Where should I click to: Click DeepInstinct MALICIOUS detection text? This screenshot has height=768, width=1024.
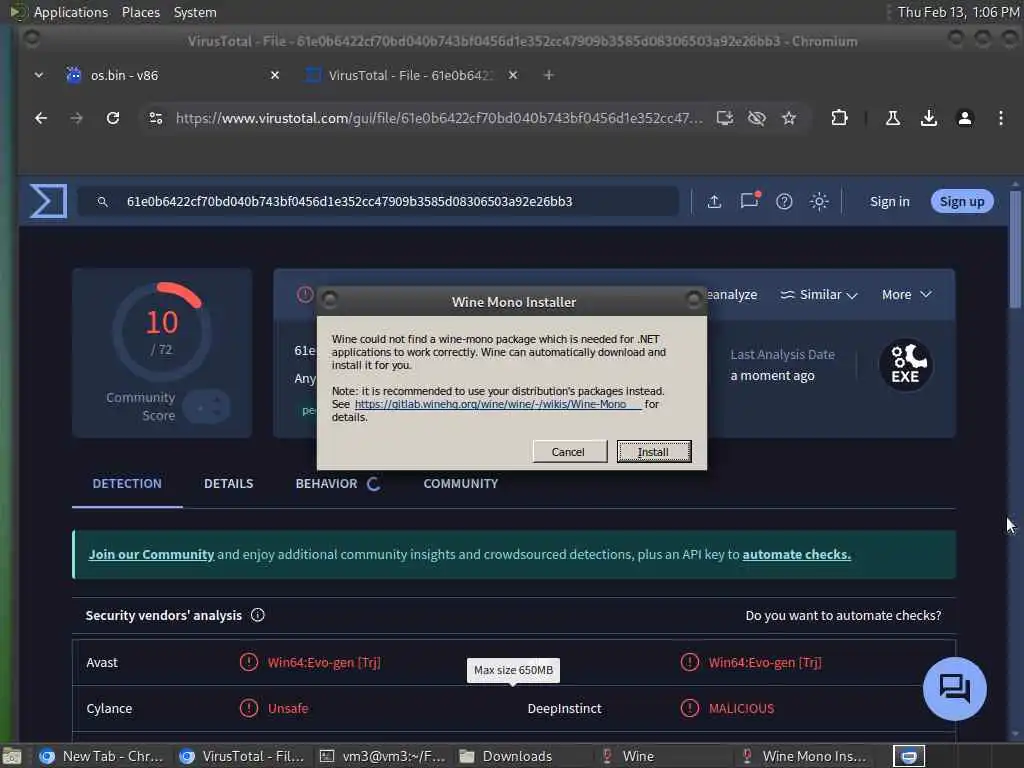(x=741, y=709)
